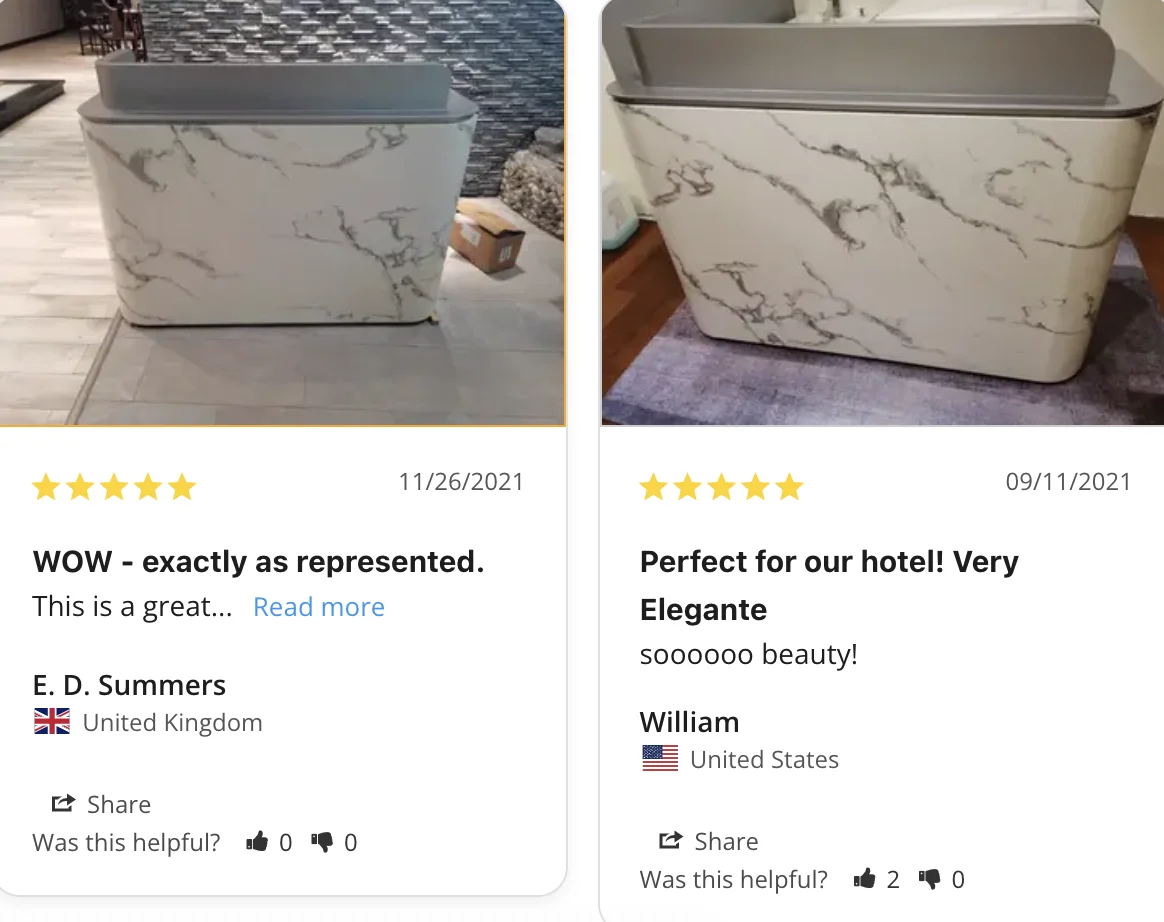
Task: Click Share text on William's review
Action: pos(726,841)
